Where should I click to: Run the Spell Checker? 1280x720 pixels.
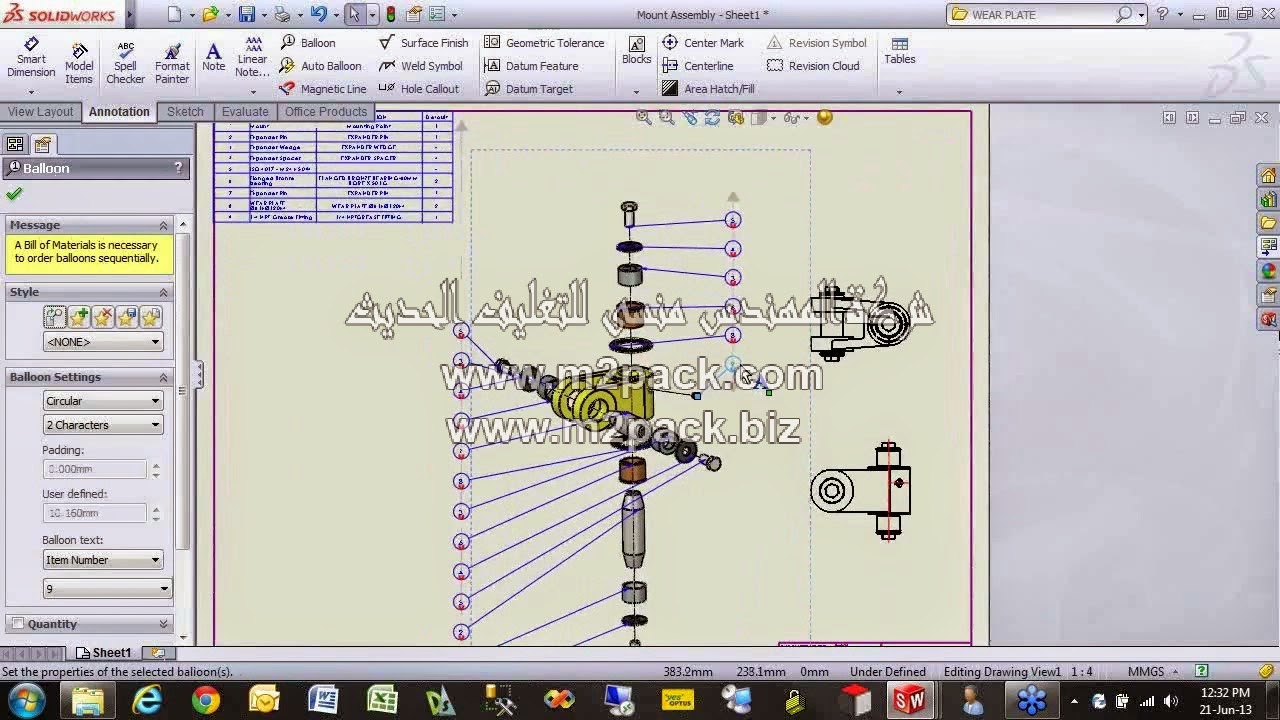tap(125, 63)
